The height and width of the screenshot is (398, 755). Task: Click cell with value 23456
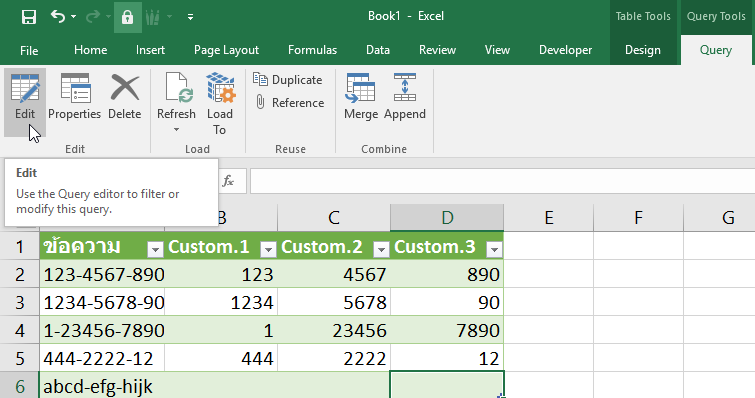click(334, 330)
